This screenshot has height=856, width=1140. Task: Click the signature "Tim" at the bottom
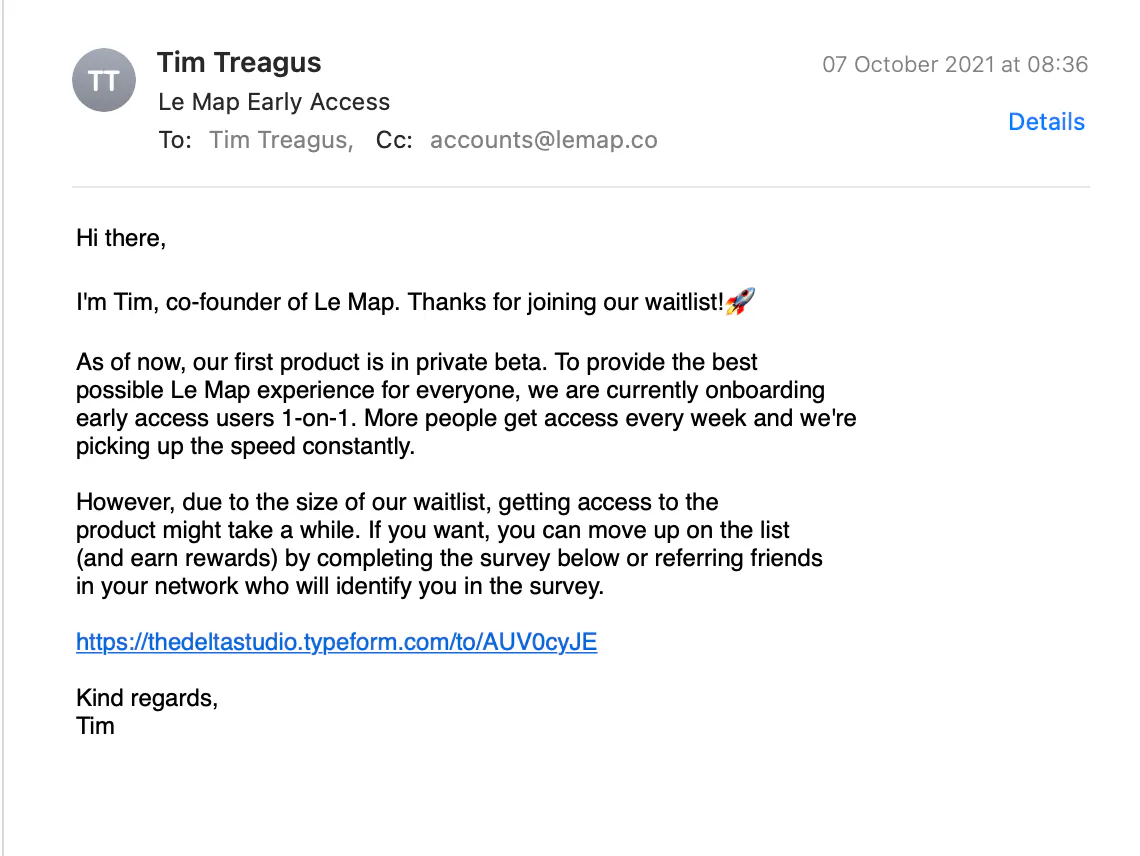95,725
